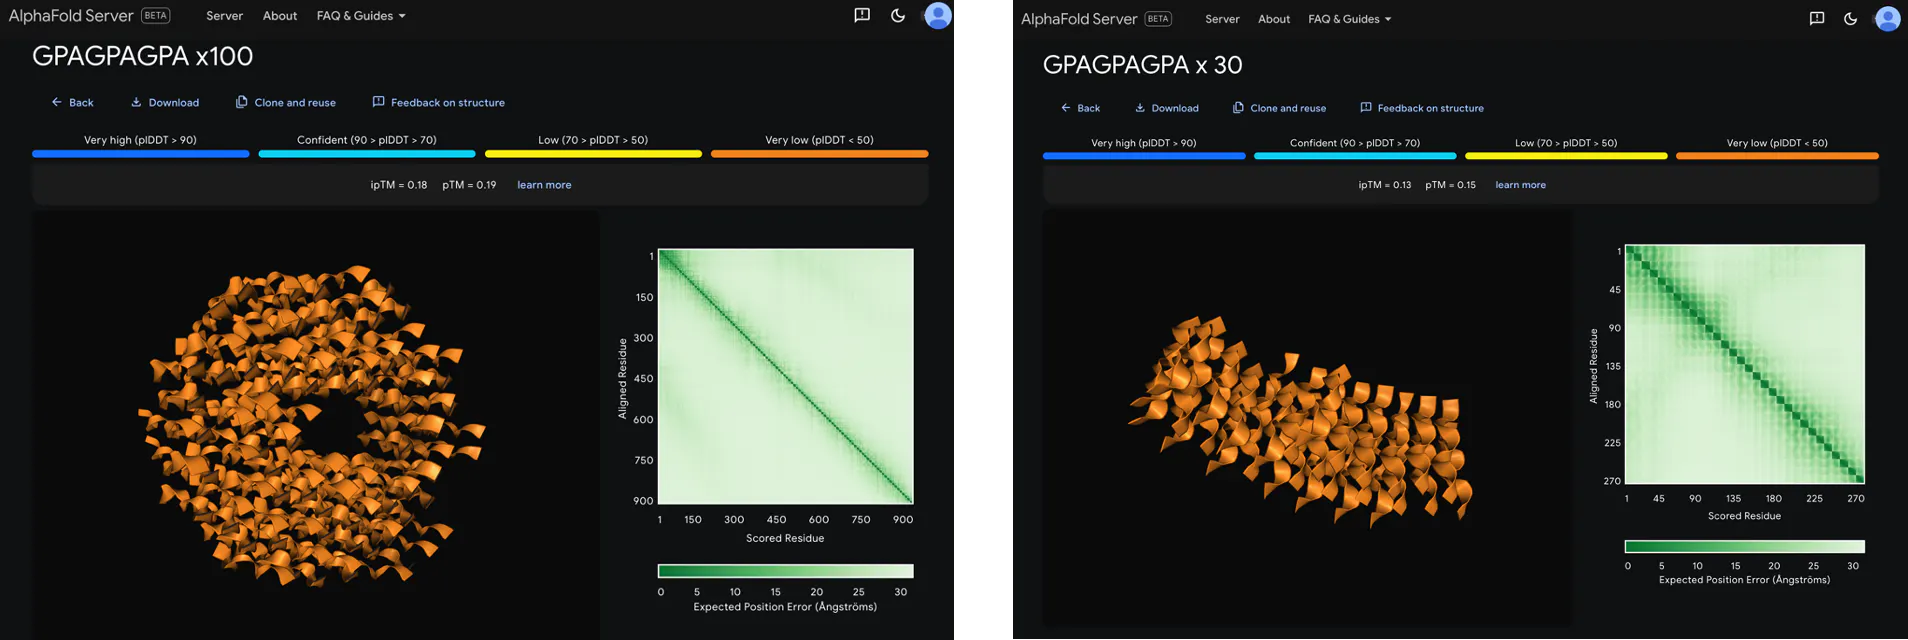Click ipTM = 0.13 value

click(1385, 185)
